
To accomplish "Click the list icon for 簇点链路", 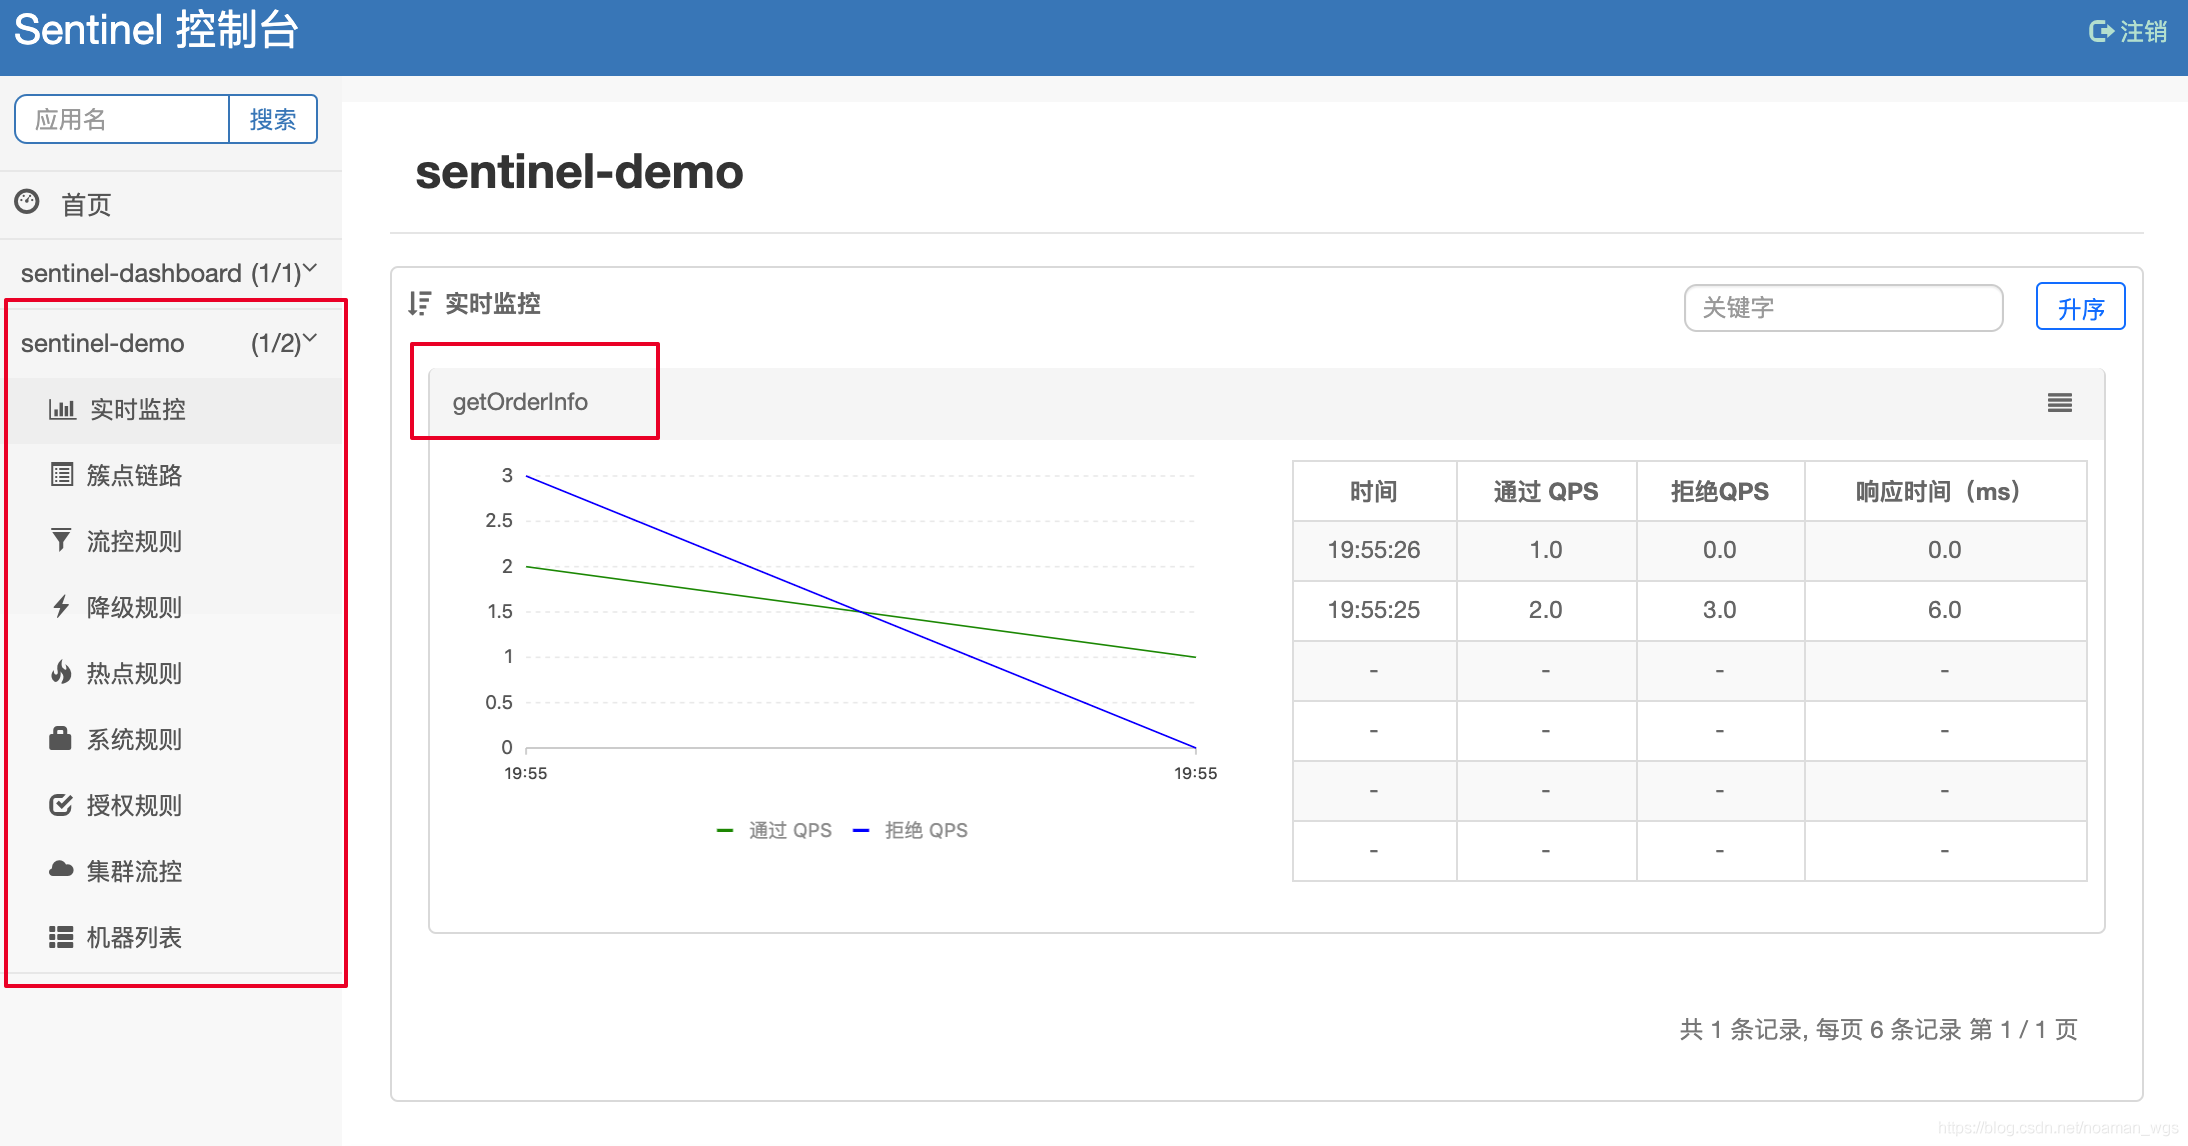I will point(62,475).
